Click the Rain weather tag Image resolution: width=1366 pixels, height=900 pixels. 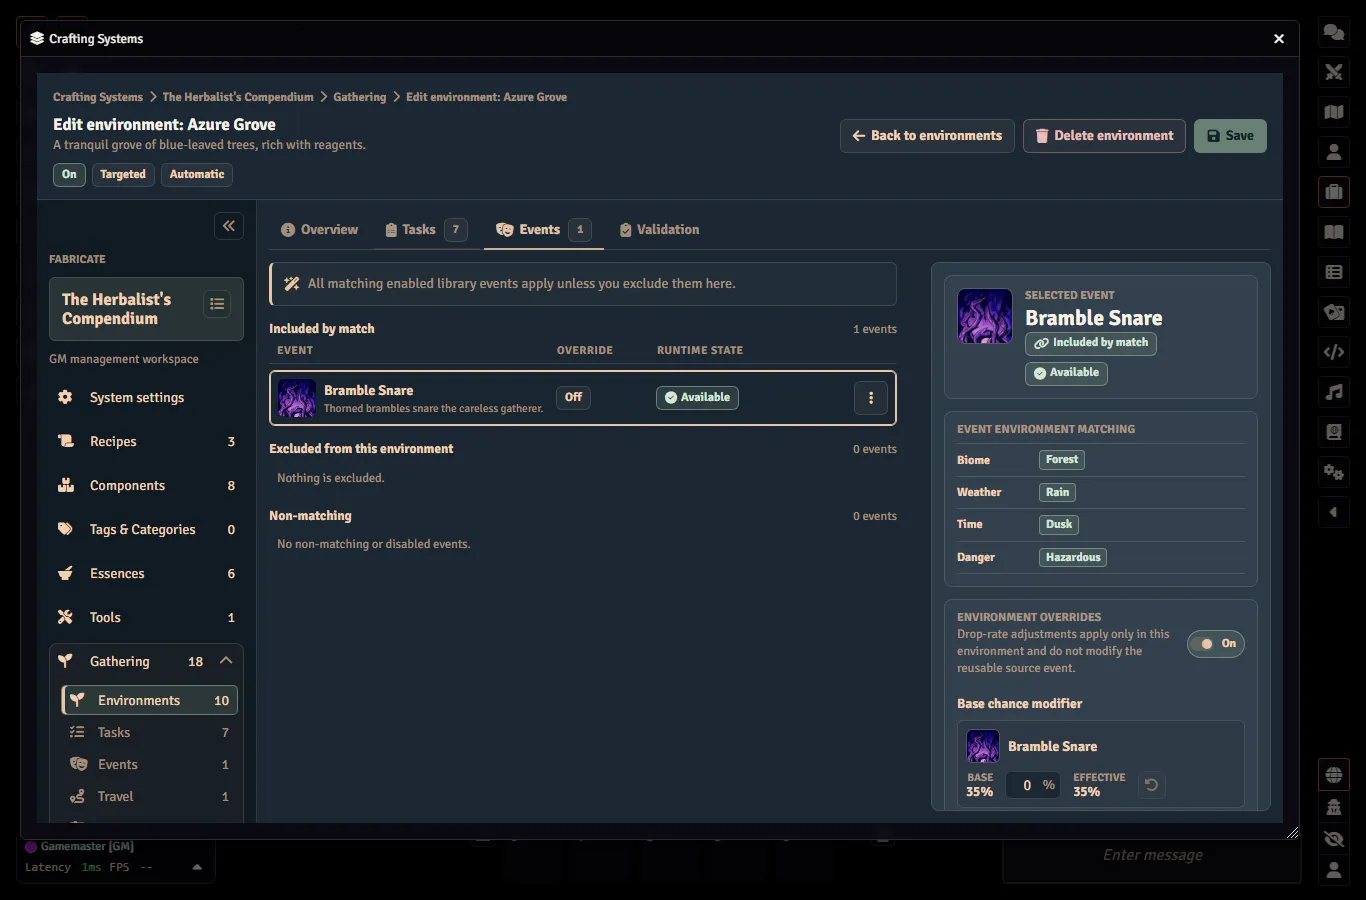click(x=1057, y=492)
